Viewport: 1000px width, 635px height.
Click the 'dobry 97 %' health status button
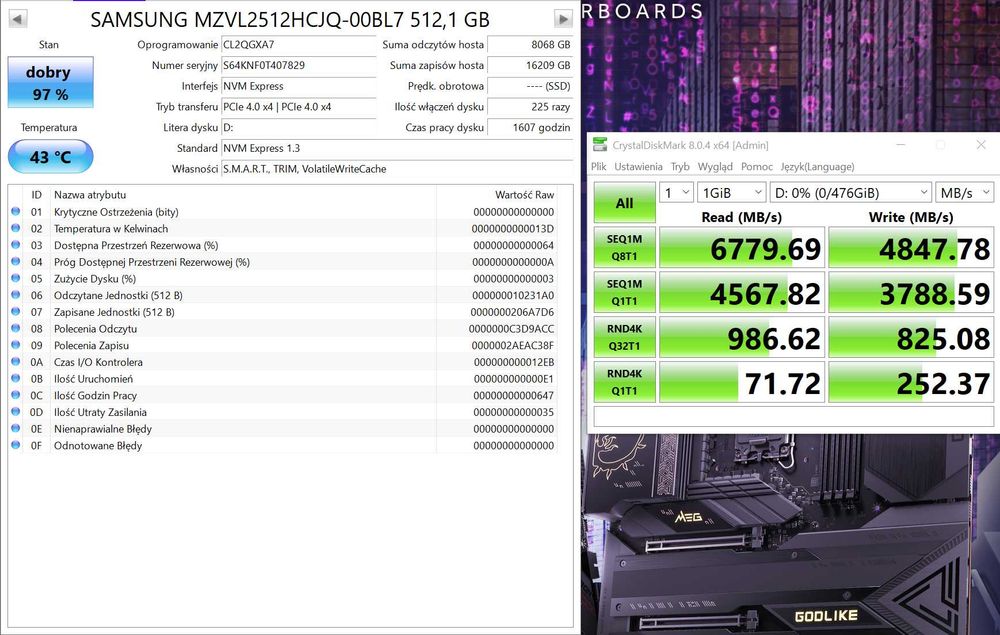pos(50,82)
